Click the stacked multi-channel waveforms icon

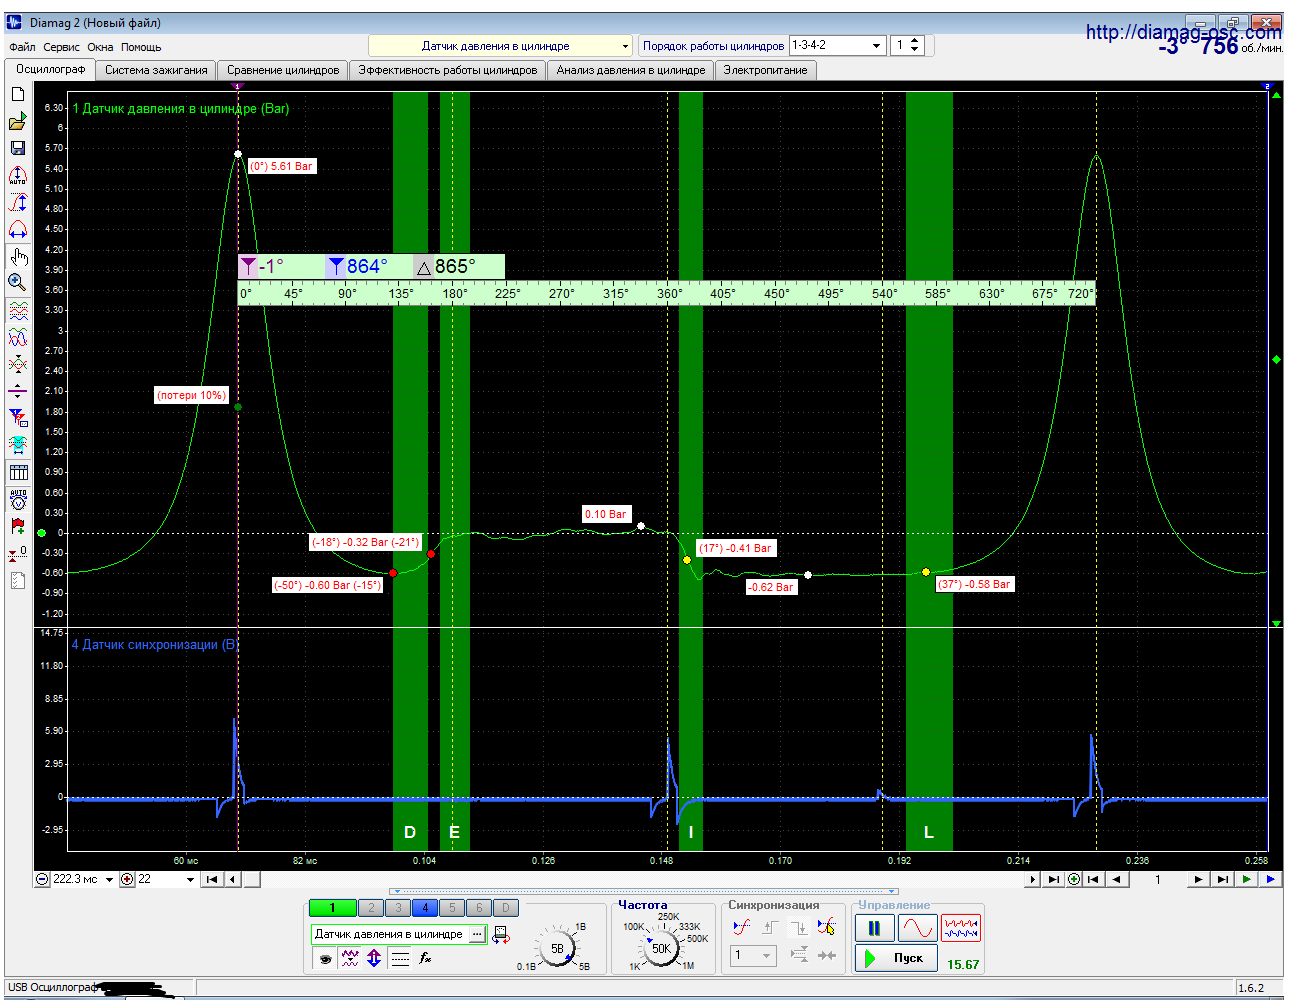tap(18, 311)
